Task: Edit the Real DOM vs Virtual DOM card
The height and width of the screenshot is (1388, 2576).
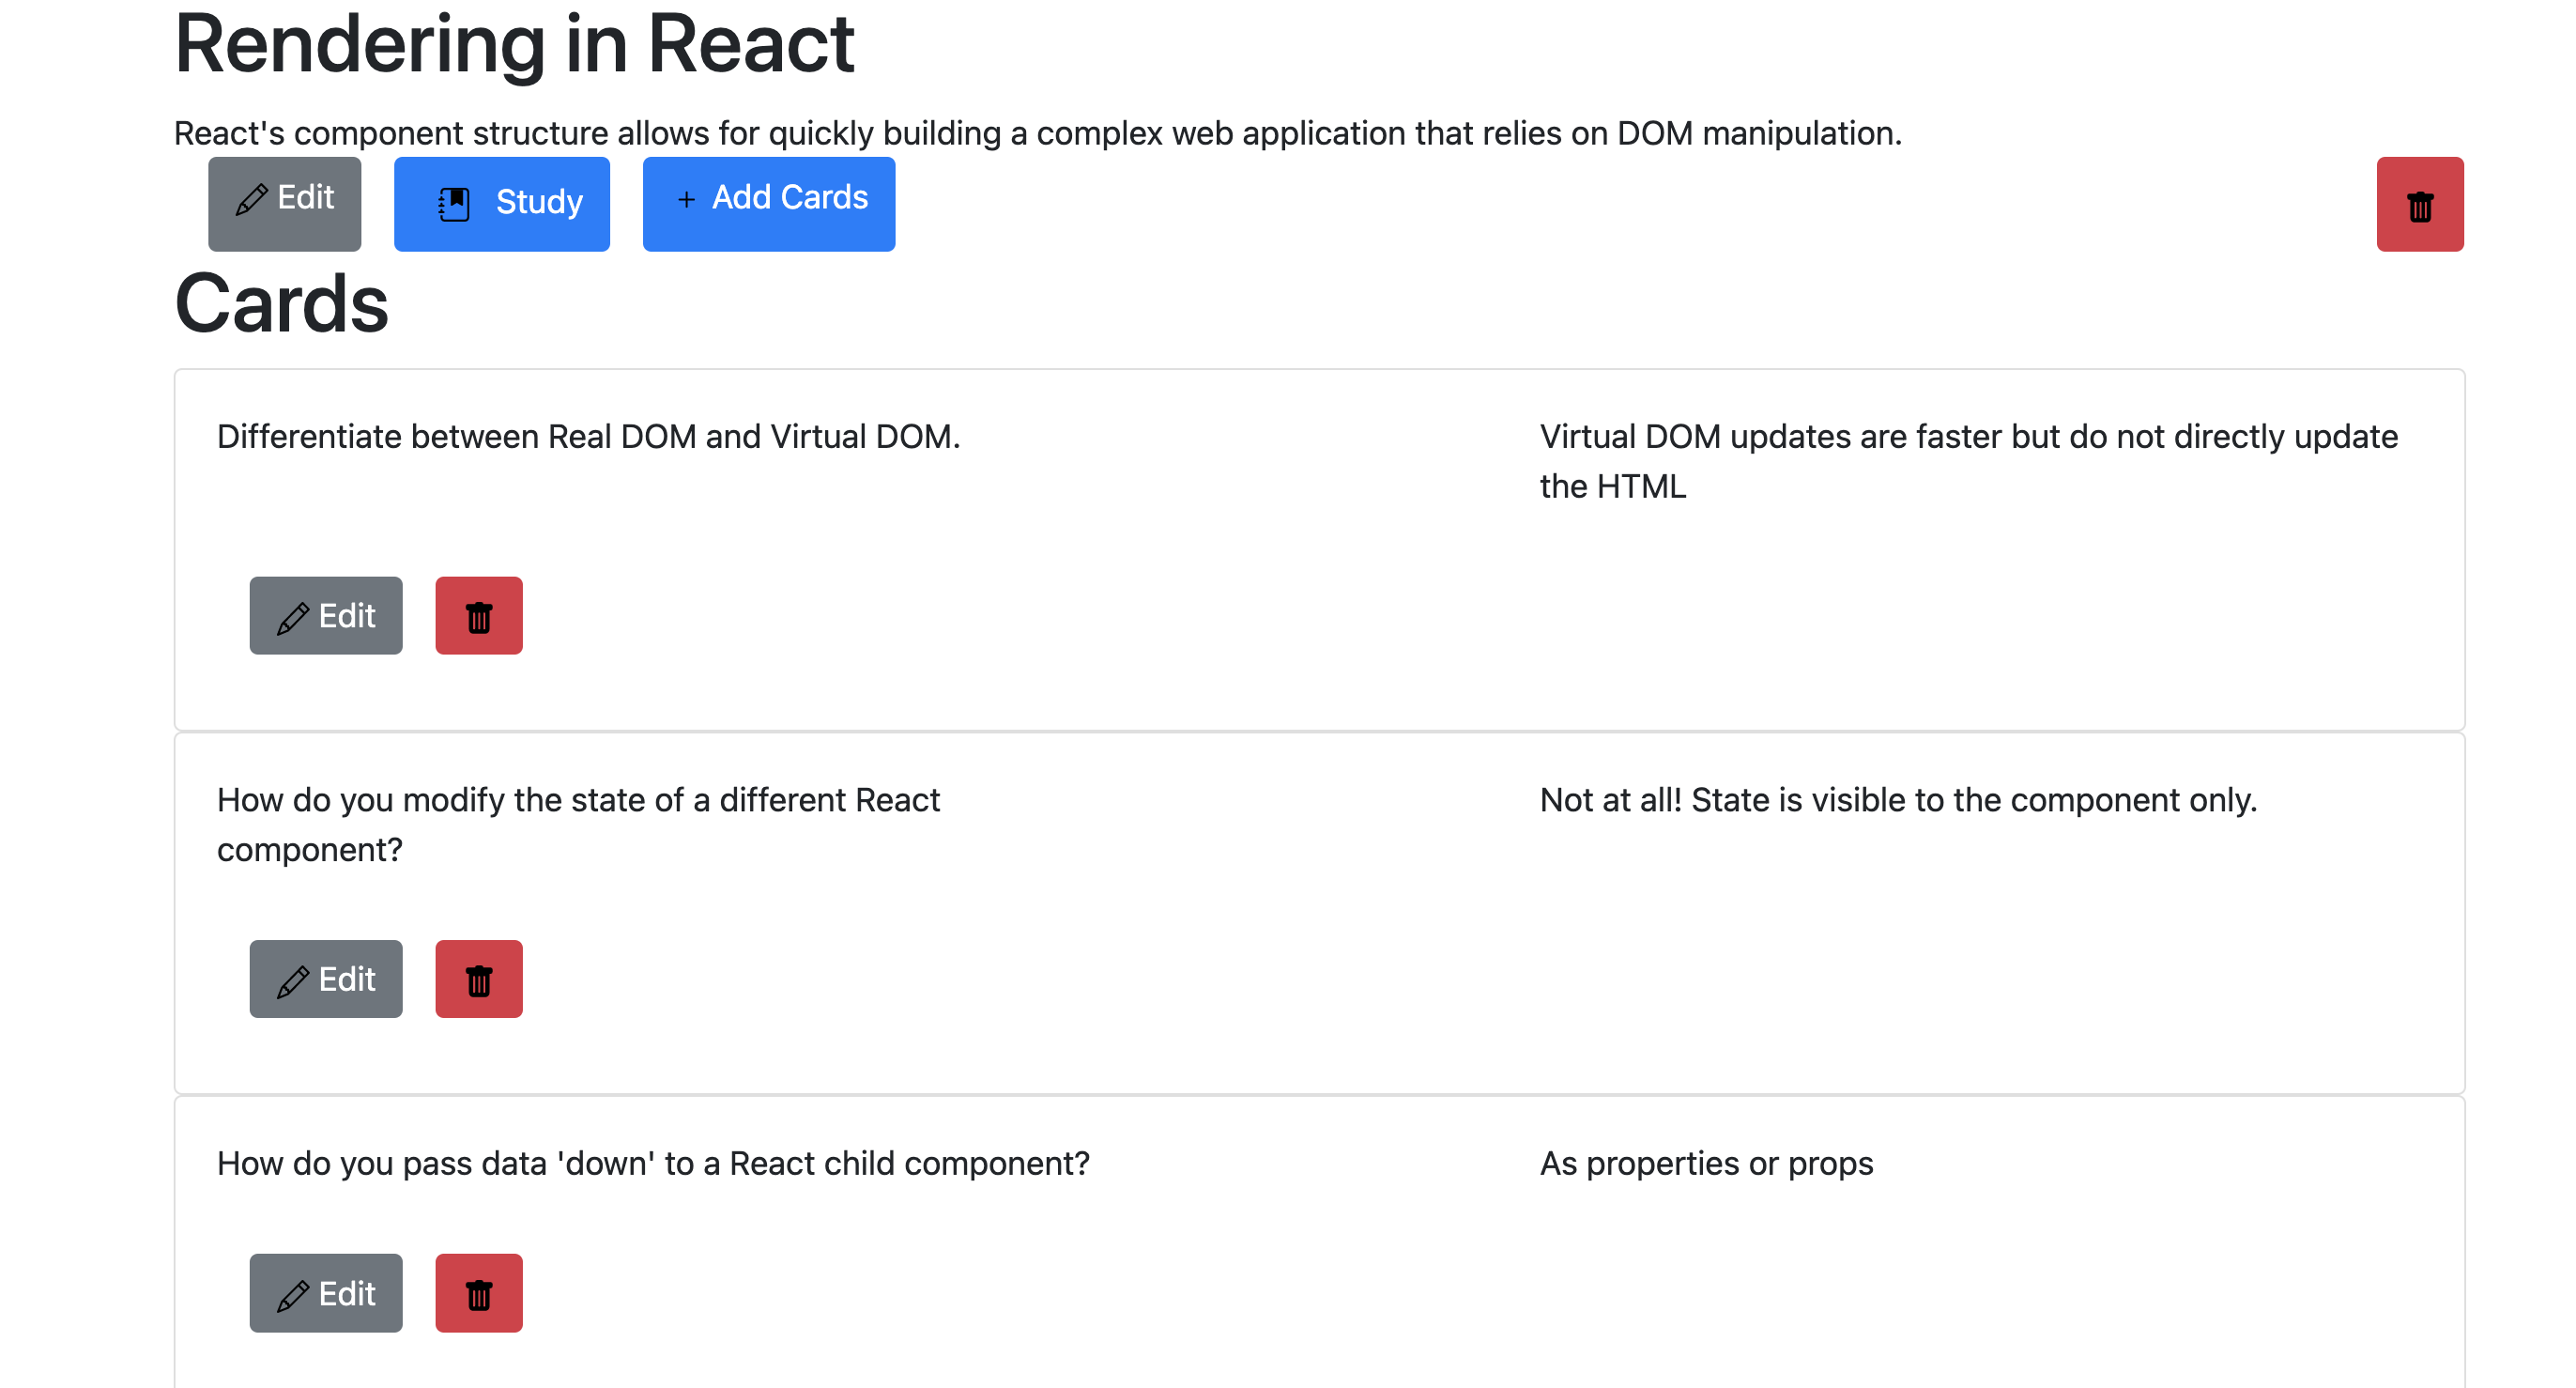Action: click(x=325, y=616)
